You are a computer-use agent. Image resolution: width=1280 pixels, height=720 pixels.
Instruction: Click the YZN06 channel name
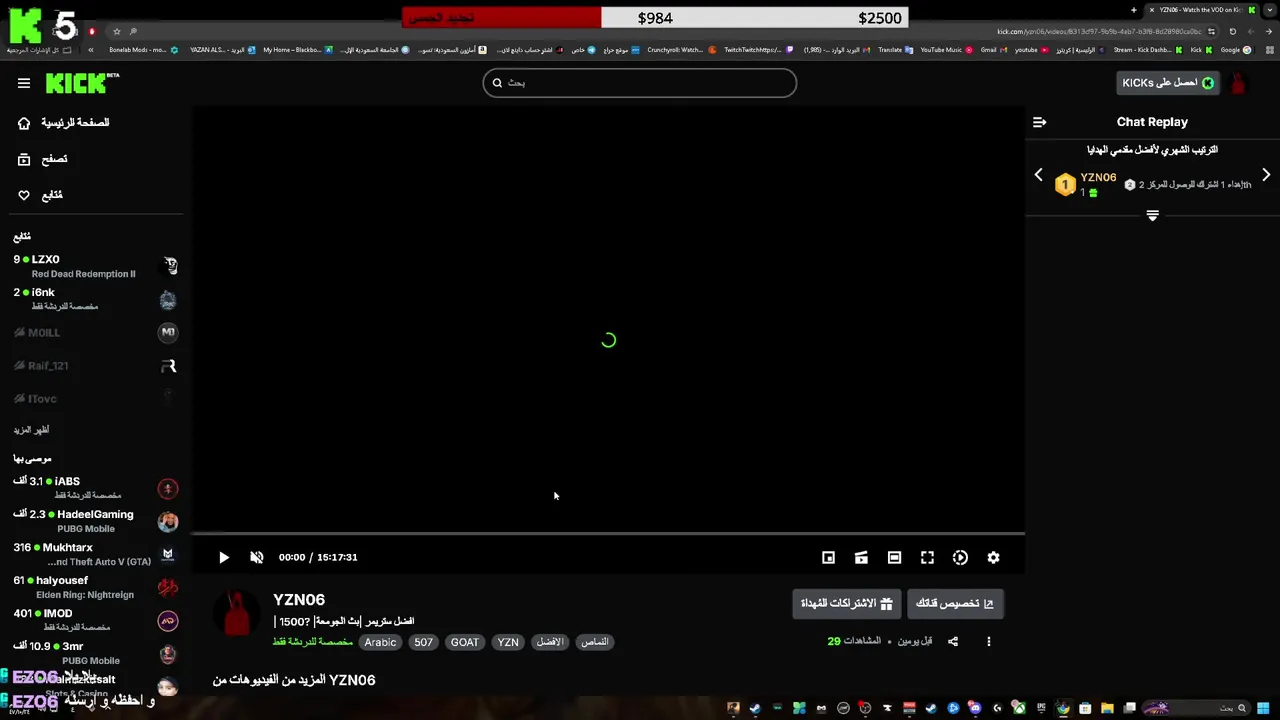point(299,600)
